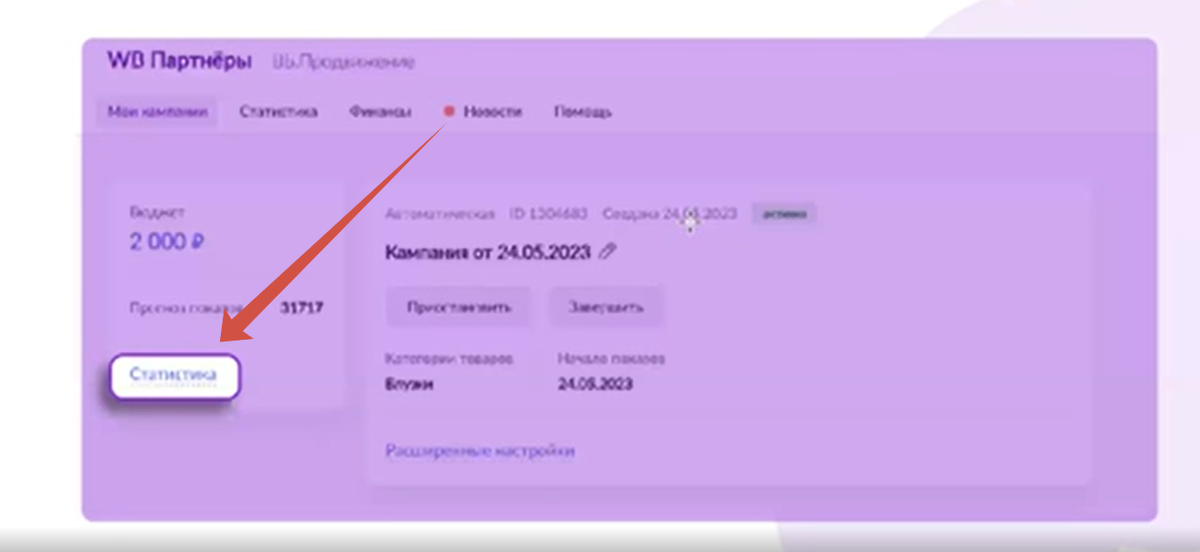End campaign with Завершить button

click(x=607, y=307)
